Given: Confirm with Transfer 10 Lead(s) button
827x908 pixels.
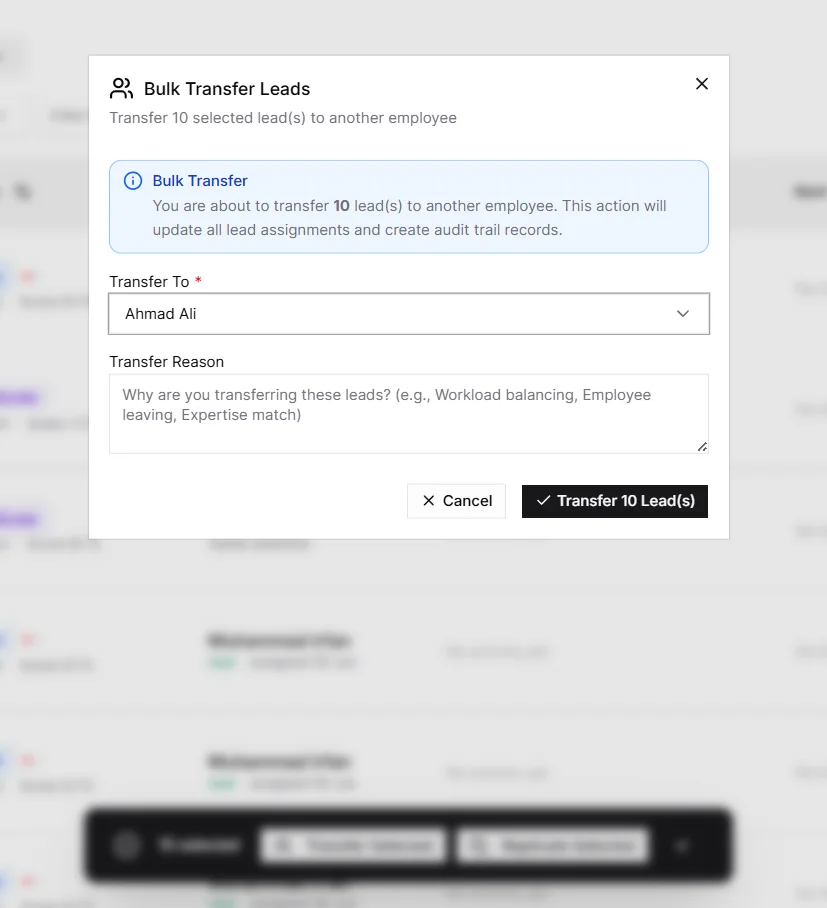Looking at the screenshot, I should click(614, 501).
